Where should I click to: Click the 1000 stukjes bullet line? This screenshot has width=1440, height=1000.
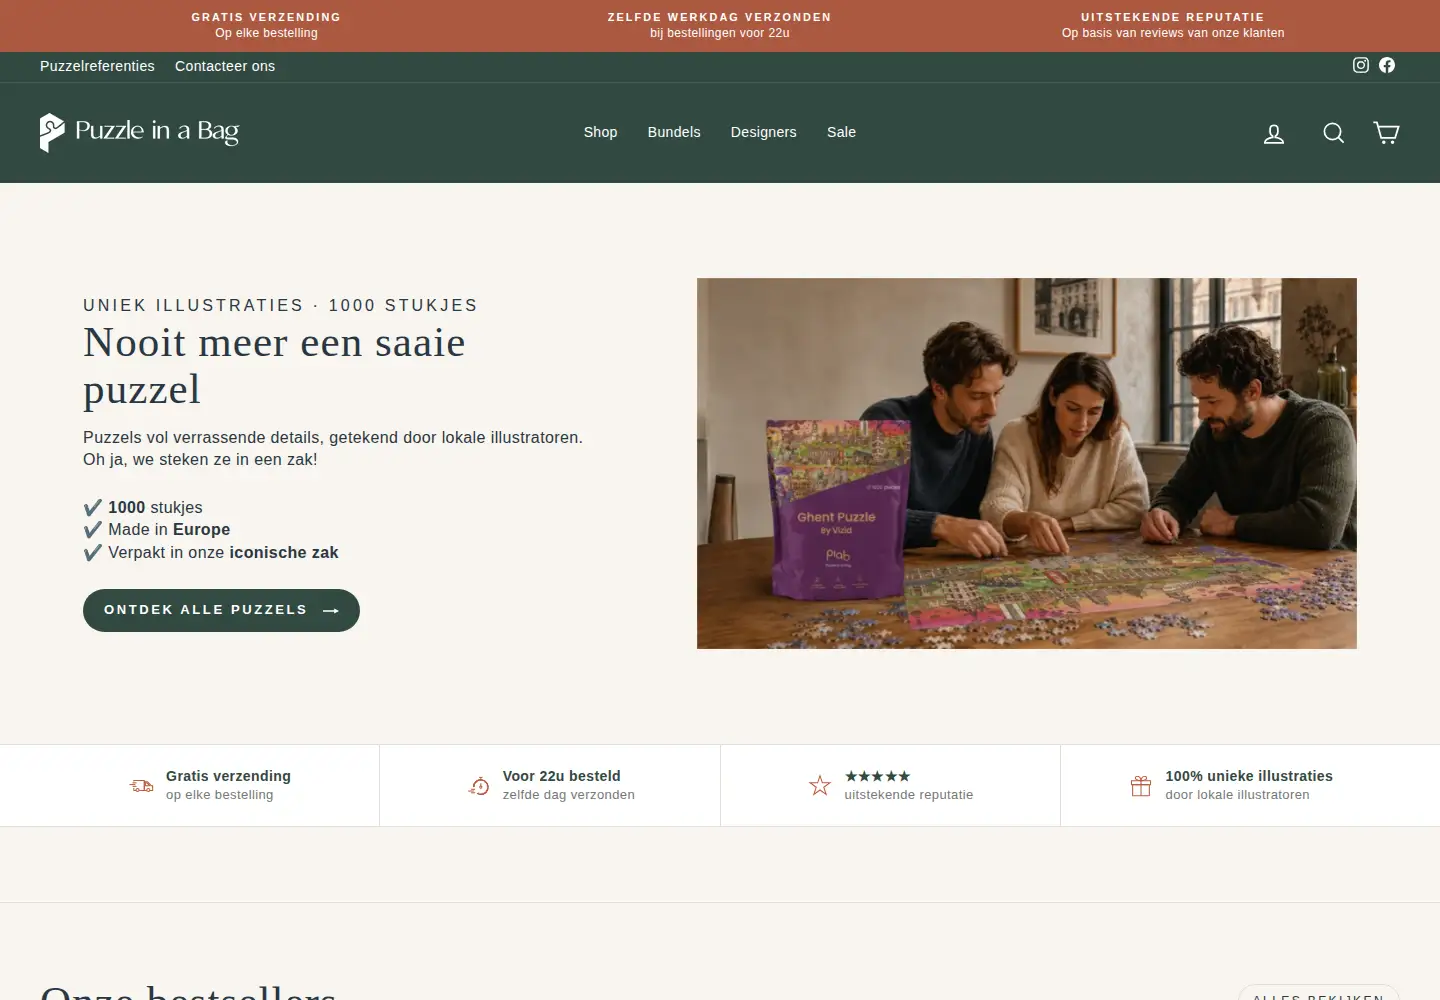(143, 508)
